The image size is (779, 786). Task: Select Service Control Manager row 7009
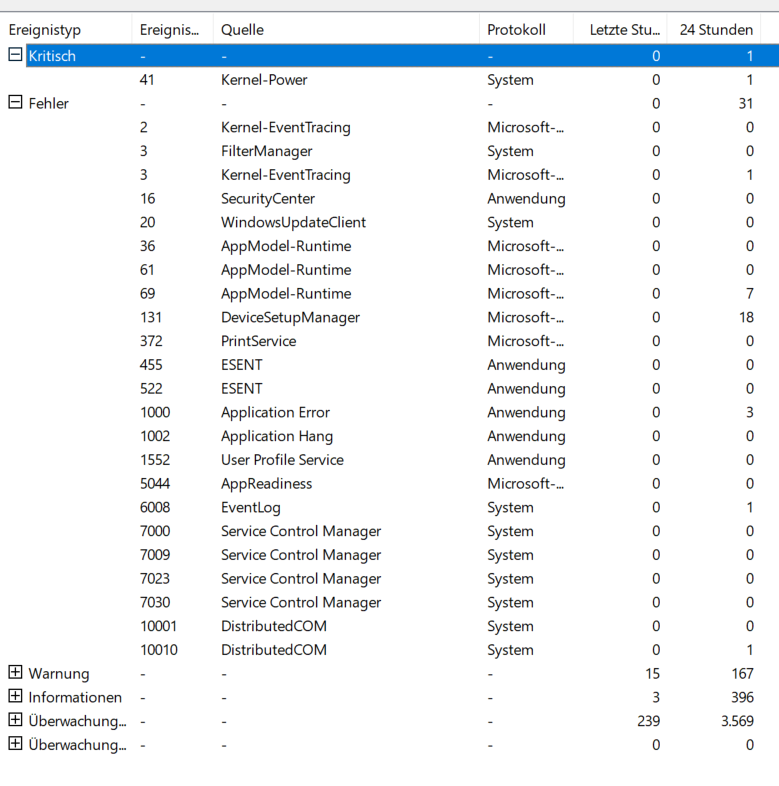[x=390, y=555]
